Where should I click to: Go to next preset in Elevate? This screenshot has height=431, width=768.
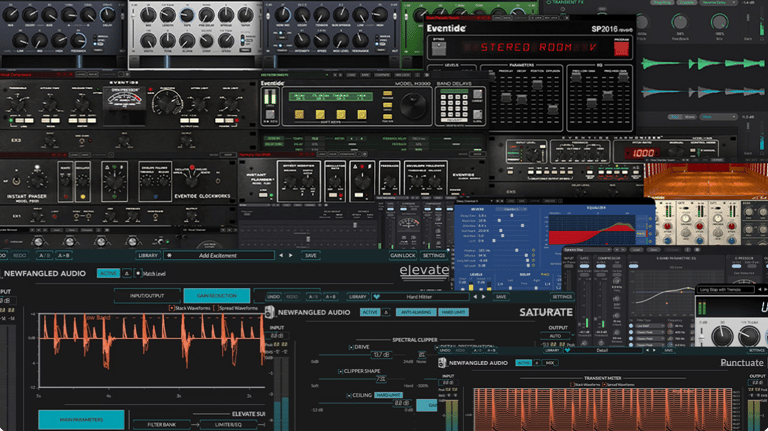(x=291, y=255)
